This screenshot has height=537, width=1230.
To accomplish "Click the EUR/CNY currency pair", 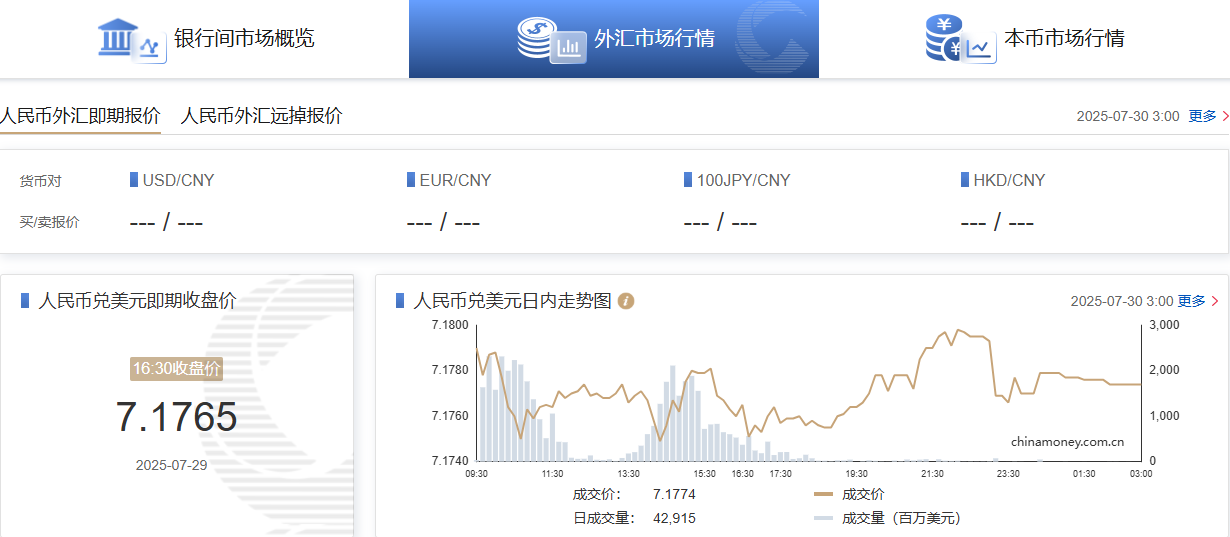I will pos(455,181).
